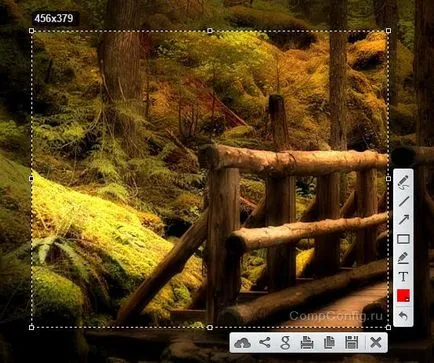
Task: Close the screenshot tool with X
Action: [x=376, y=343]
